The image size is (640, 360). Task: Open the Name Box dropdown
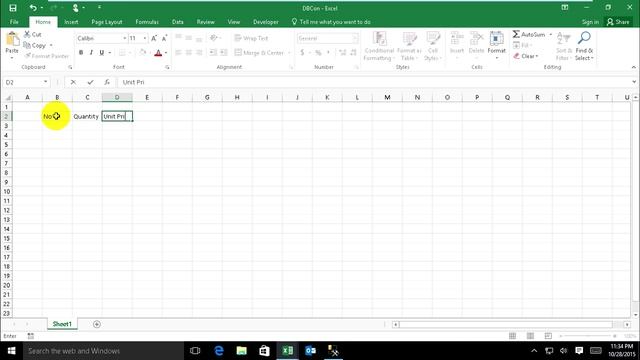tap(45, 82)
